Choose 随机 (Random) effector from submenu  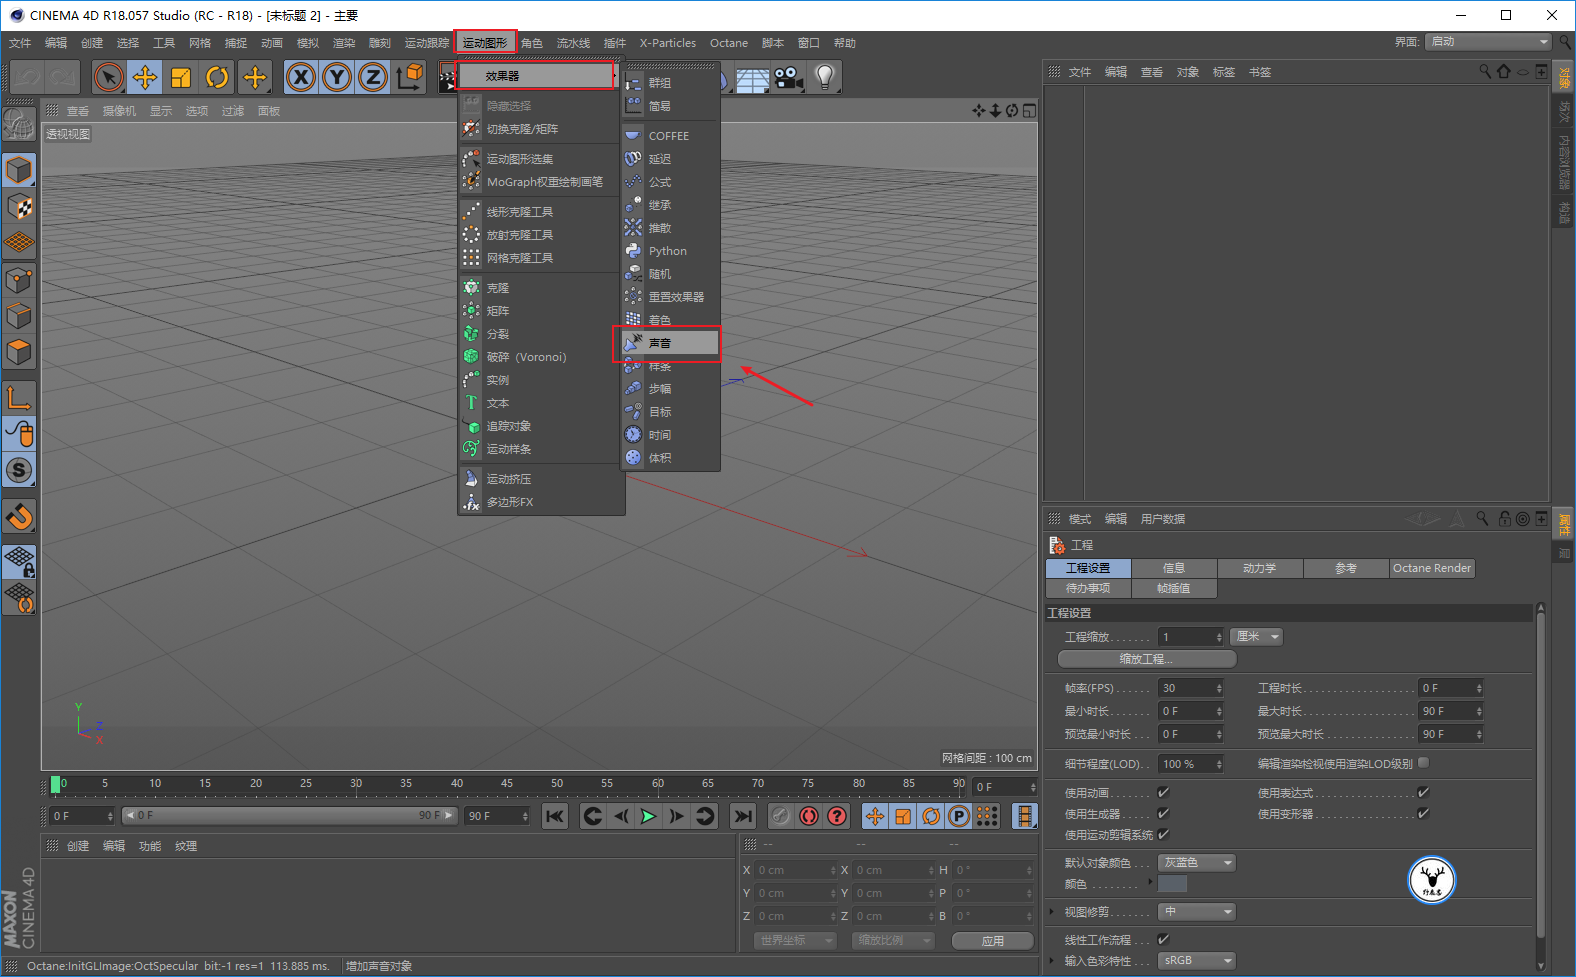click(x=669, y=274)
